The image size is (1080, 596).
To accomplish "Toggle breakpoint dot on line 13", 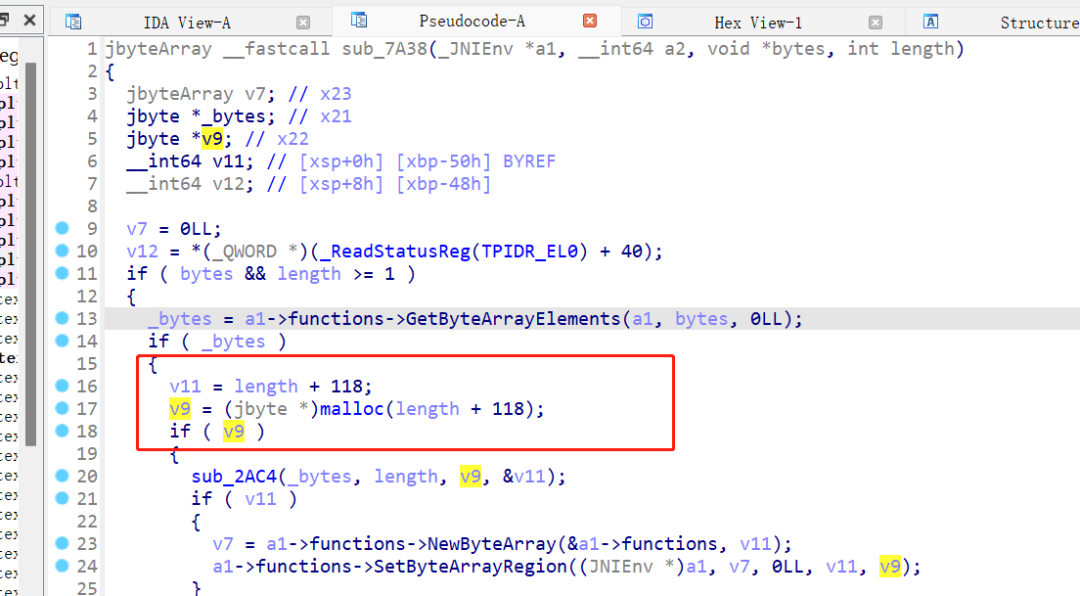I will [62, 318].
